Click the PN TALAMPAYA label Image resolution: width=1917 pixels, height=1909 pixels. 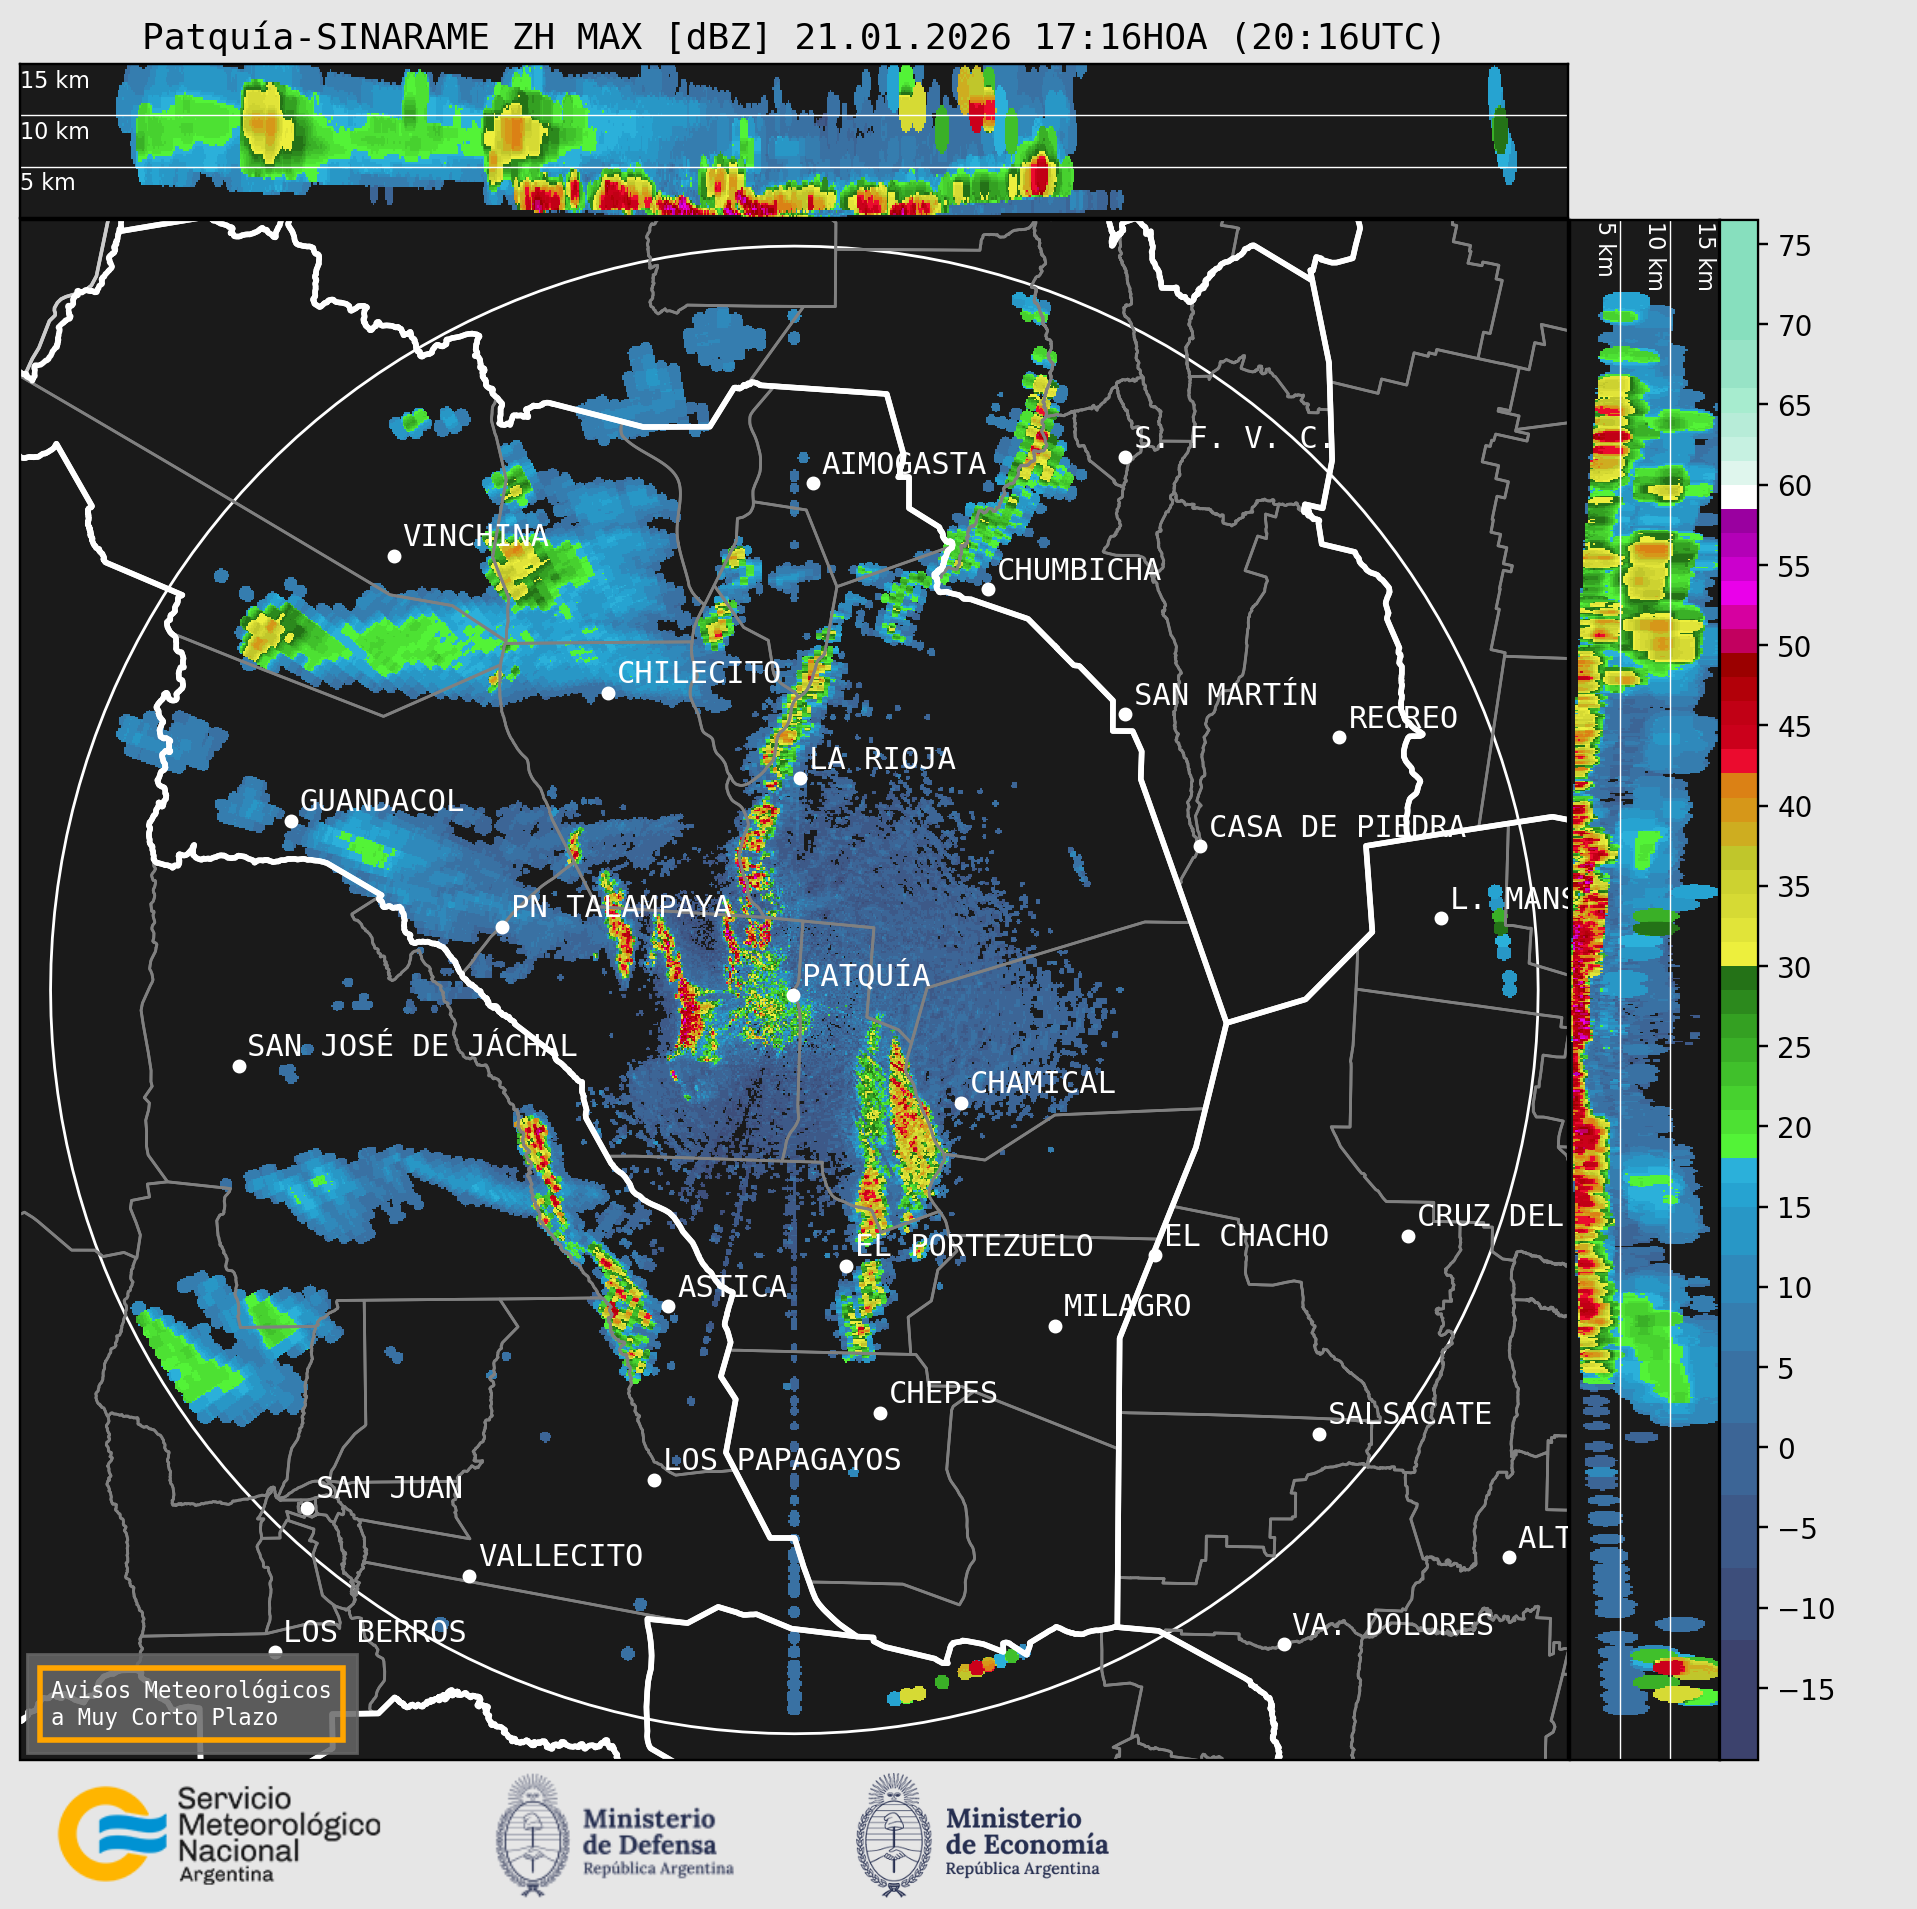coord(621,907)
